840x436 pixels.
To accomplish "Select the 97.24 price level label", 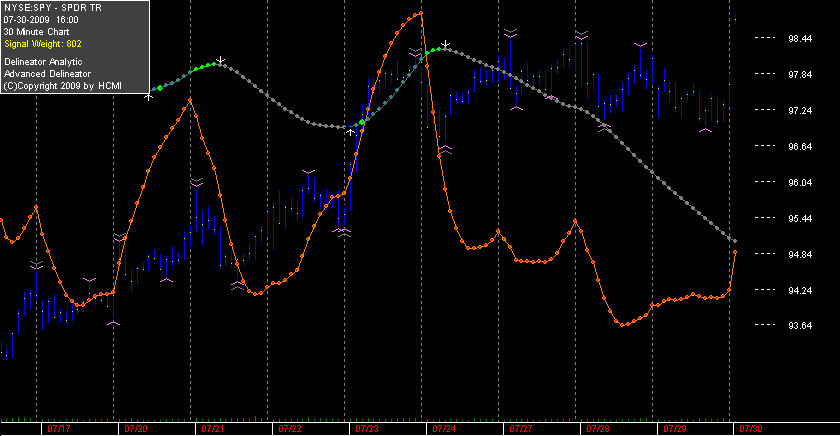I will point(800,110).
